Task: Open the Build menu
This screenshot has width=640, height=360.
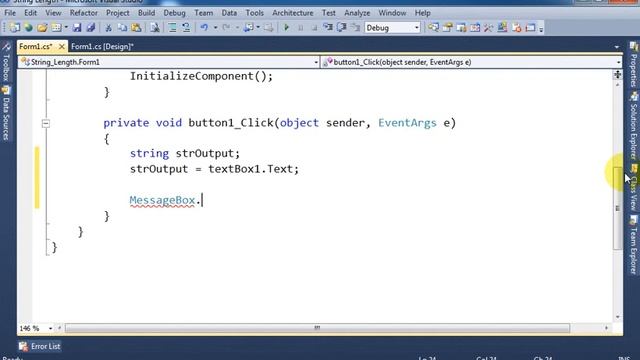Action: [147, 13]
